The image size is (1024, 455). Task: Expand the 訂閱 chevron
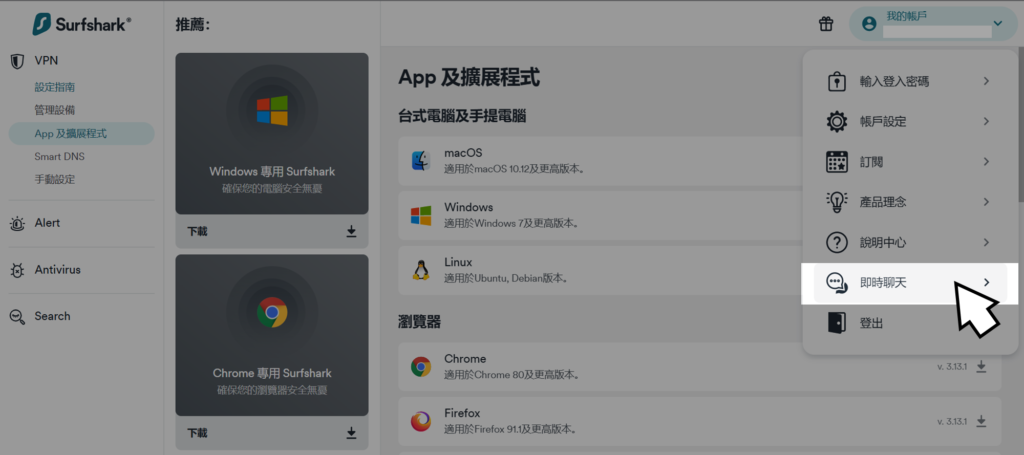point(986,161)
